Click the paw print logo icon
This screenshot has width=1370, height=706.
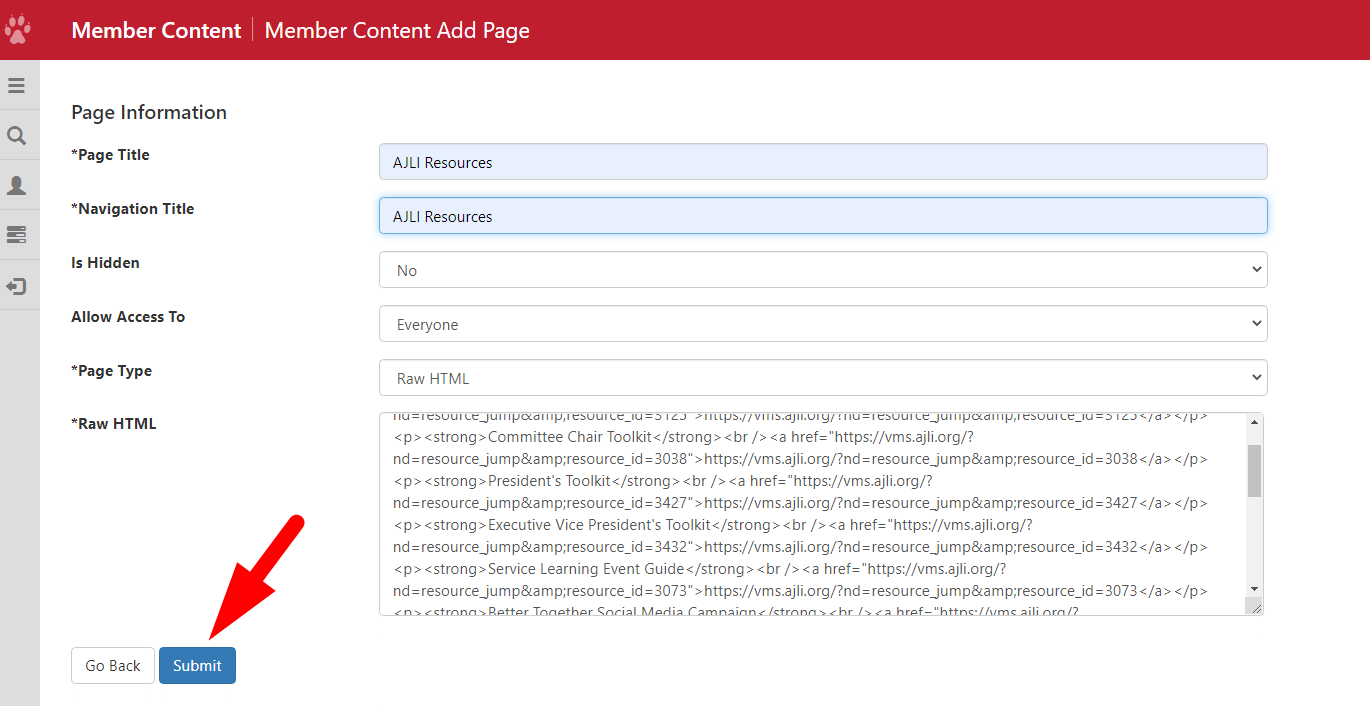click(18, 28)
